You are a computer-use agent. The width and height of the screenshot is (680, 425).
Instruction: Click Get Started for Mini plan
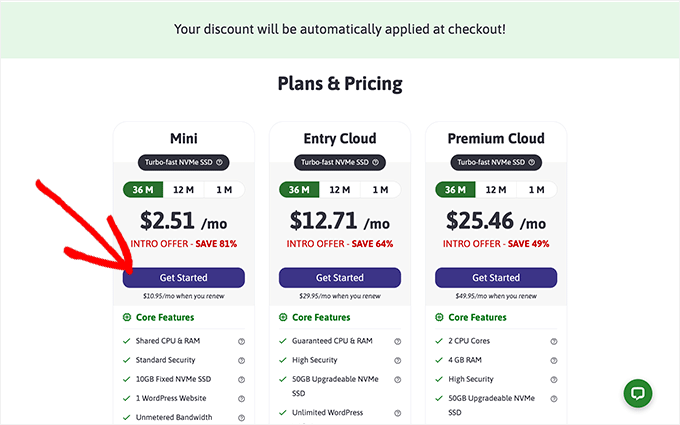point(183,277)
